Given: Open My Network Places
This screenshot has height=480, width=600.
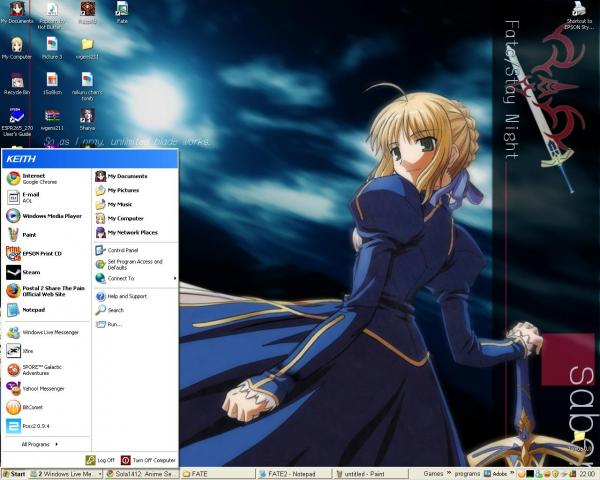Looking at the screenshot, I should point(135,232).
